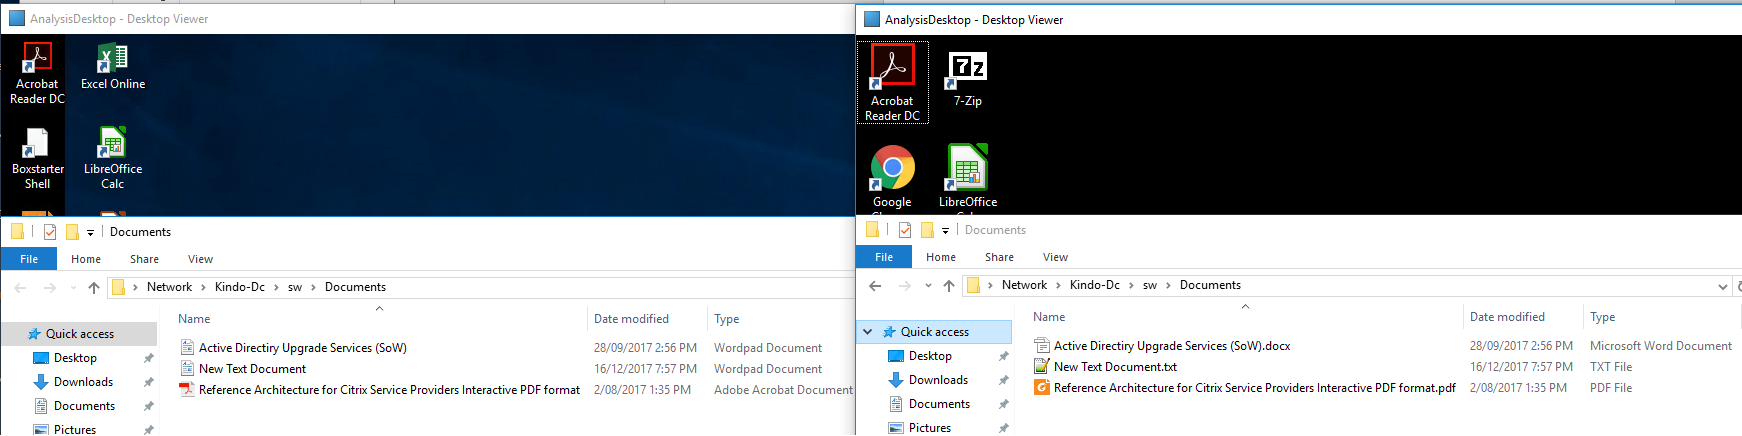This screenshot has width=1742, height=436.
Task: Click notepad icon of New Text Document.txt
Action: [x=1041, y=367]
